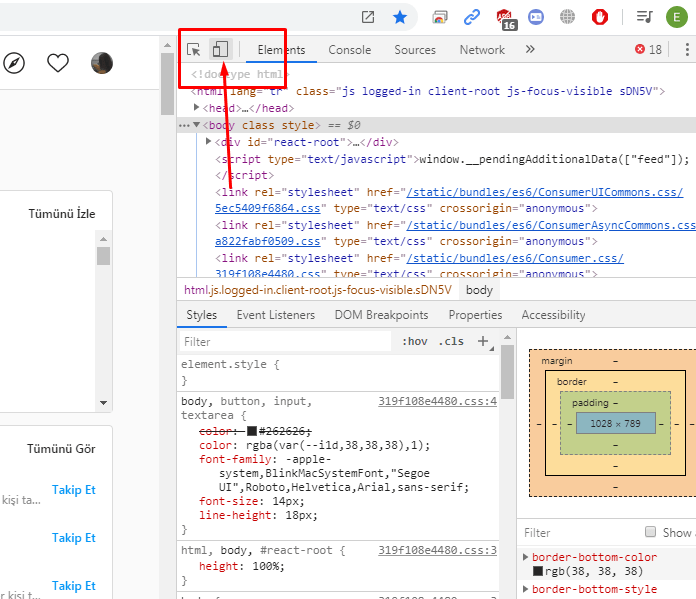Viewport: 696px width, 599px height.
Task: Click the first Takip Et button
Action: point(74,490)
